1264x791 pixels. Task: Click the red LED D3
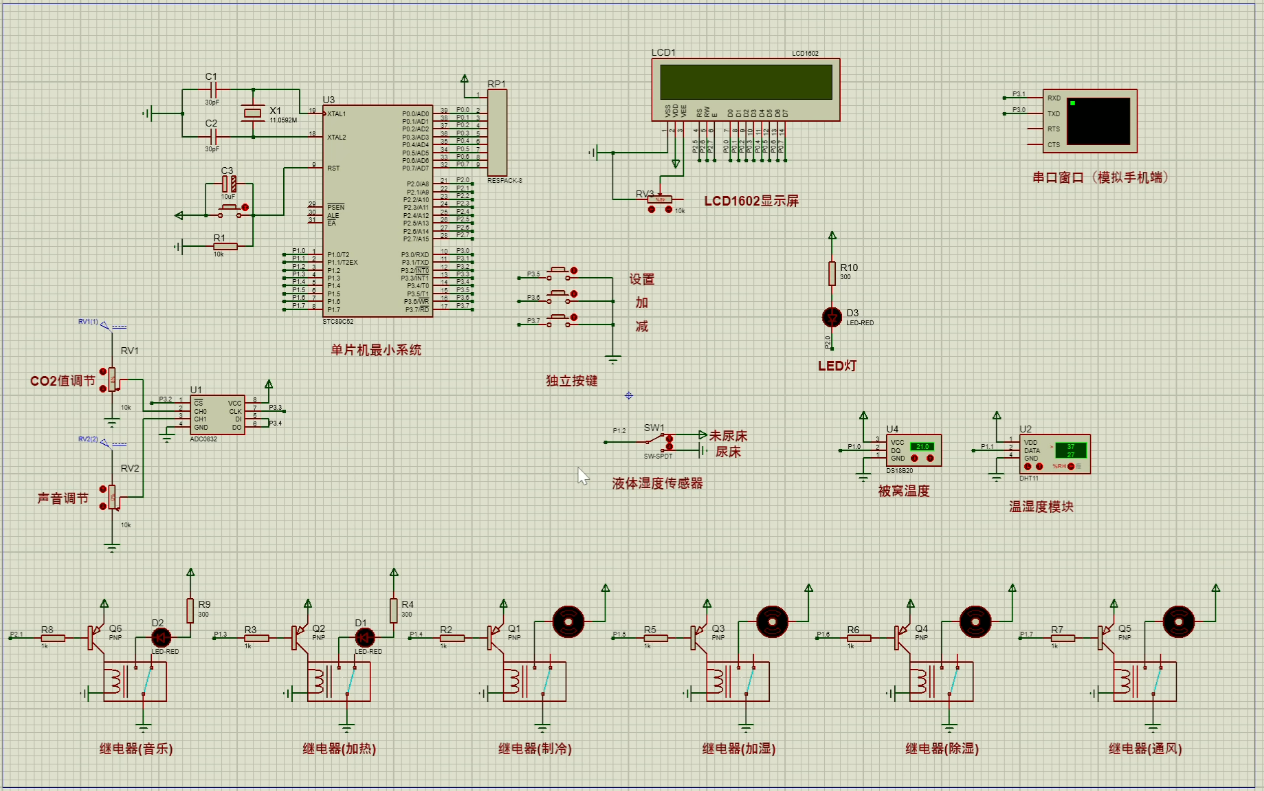pos(830,317)
